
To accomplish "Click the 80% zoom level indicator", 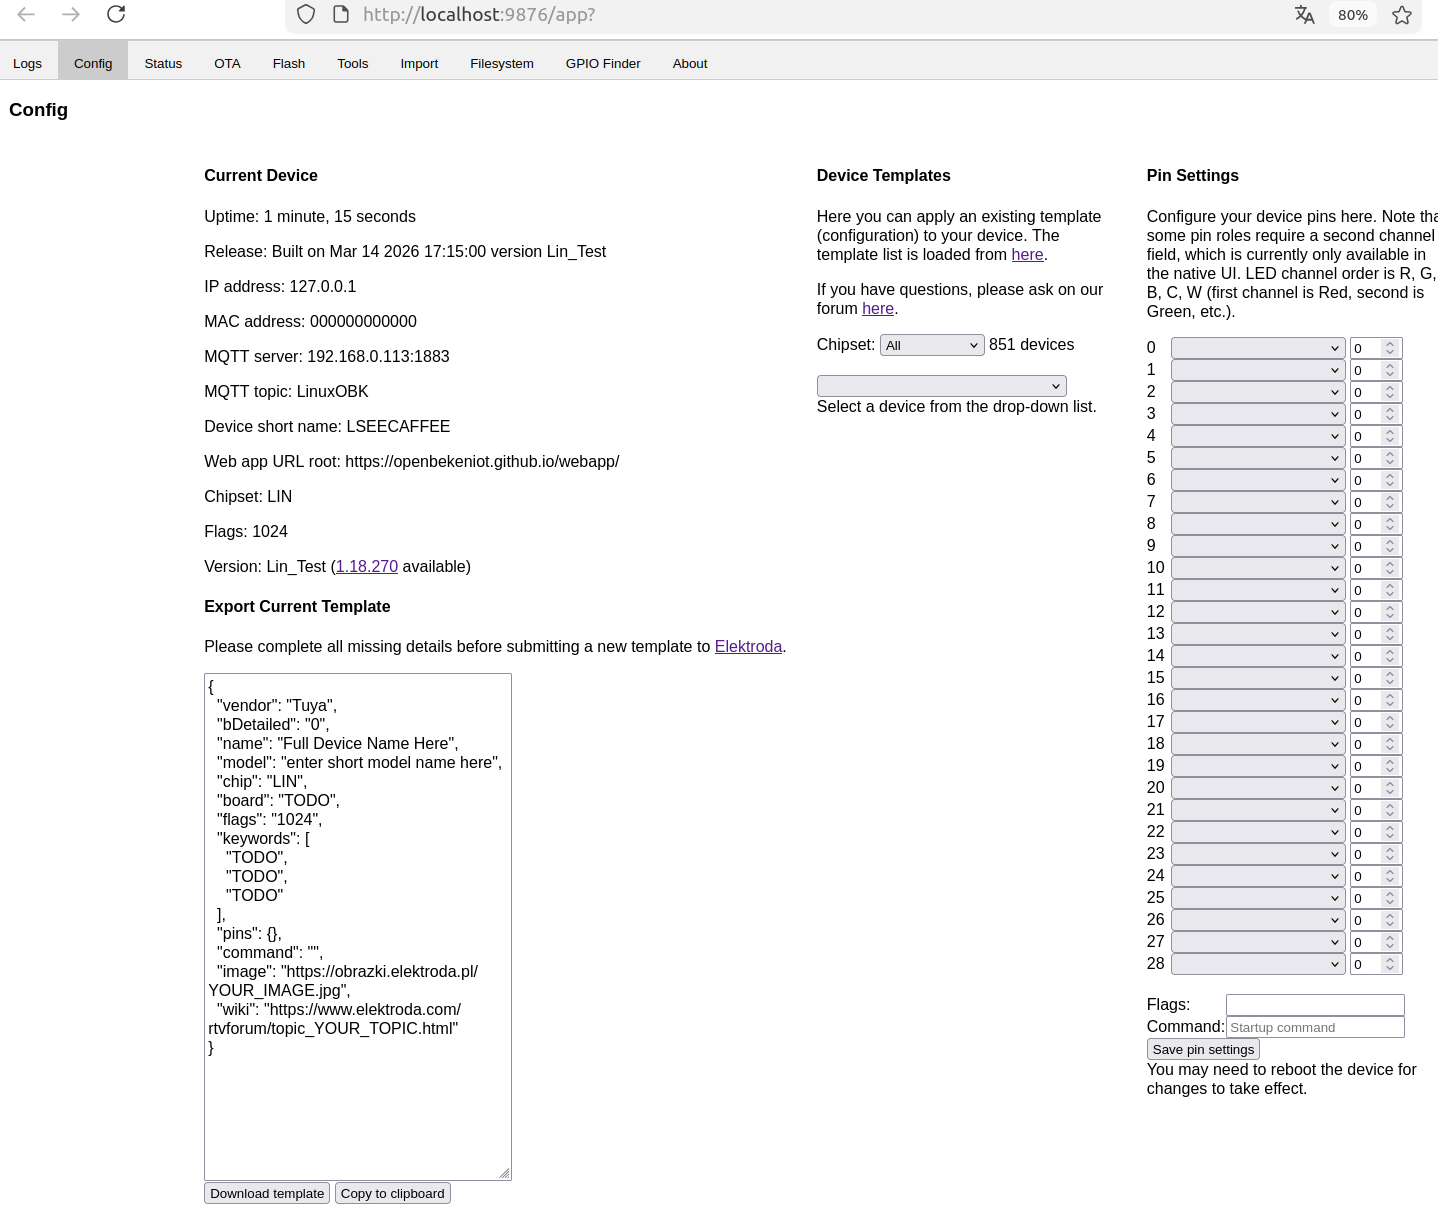I will pyautogui.click(x=1353, y=15).
